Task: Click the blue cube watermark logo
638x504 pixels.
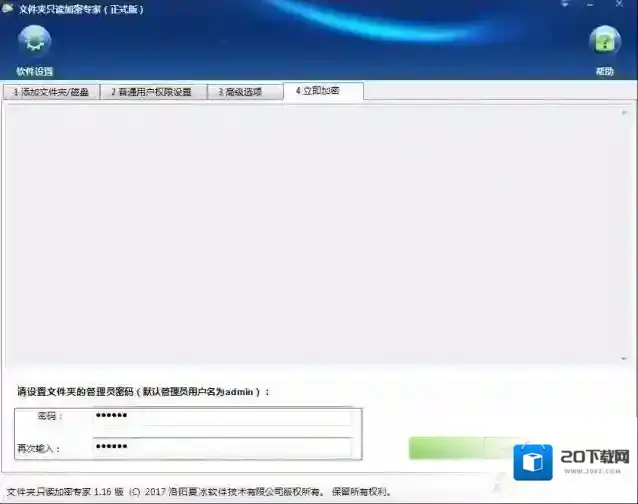Action: [x=533, y=463]
